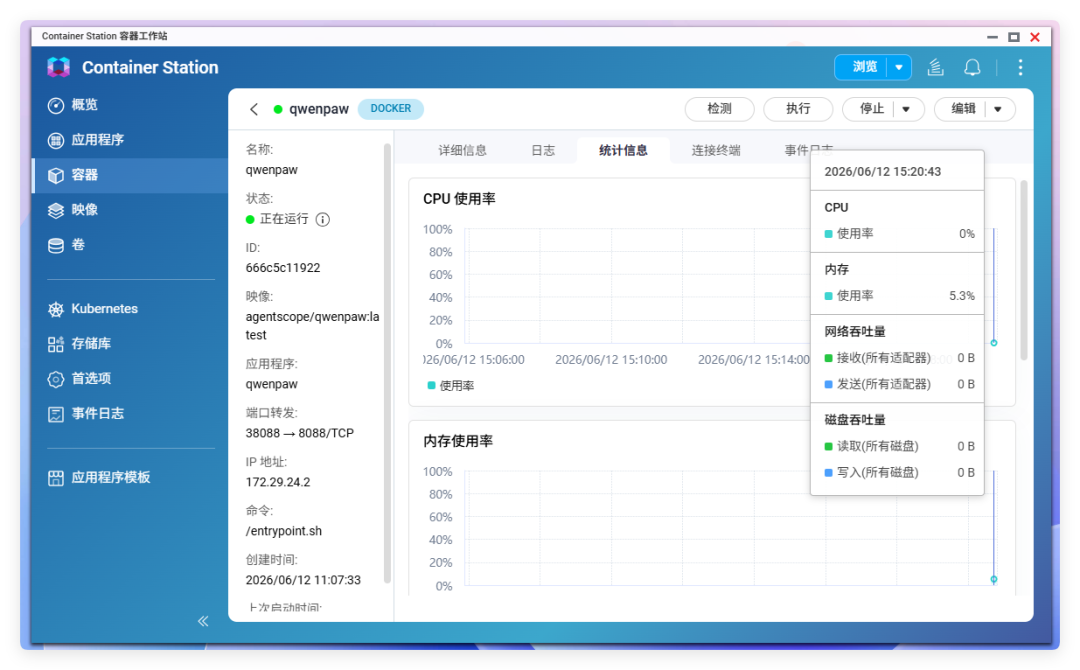The width and height of the screenshot is (1080, 670).
Task: Open the background tasks stack icon
Action: (935, 67)
